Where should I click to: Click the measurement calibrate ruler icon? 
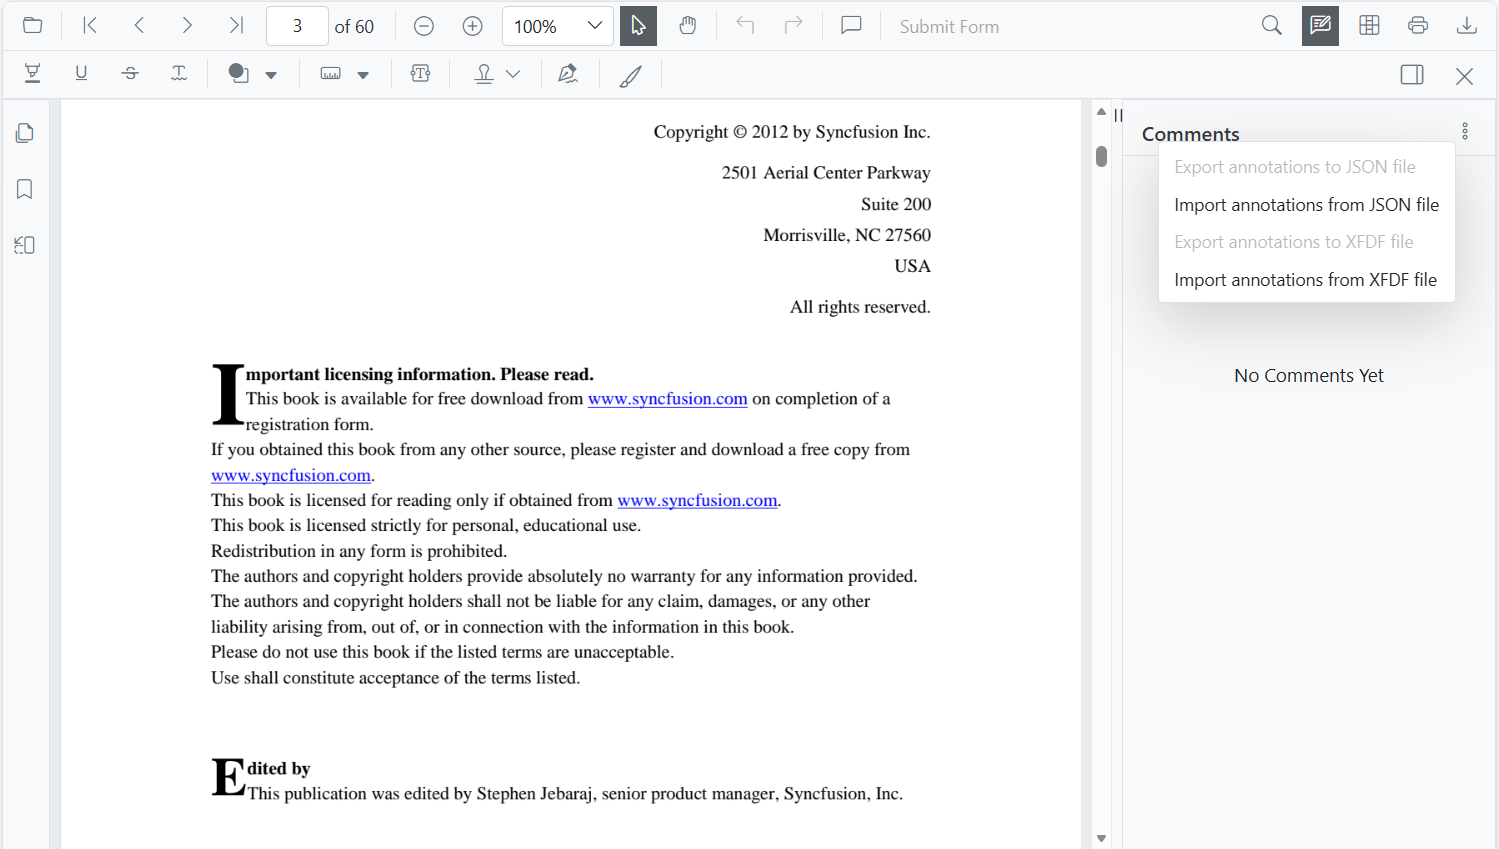330,74
